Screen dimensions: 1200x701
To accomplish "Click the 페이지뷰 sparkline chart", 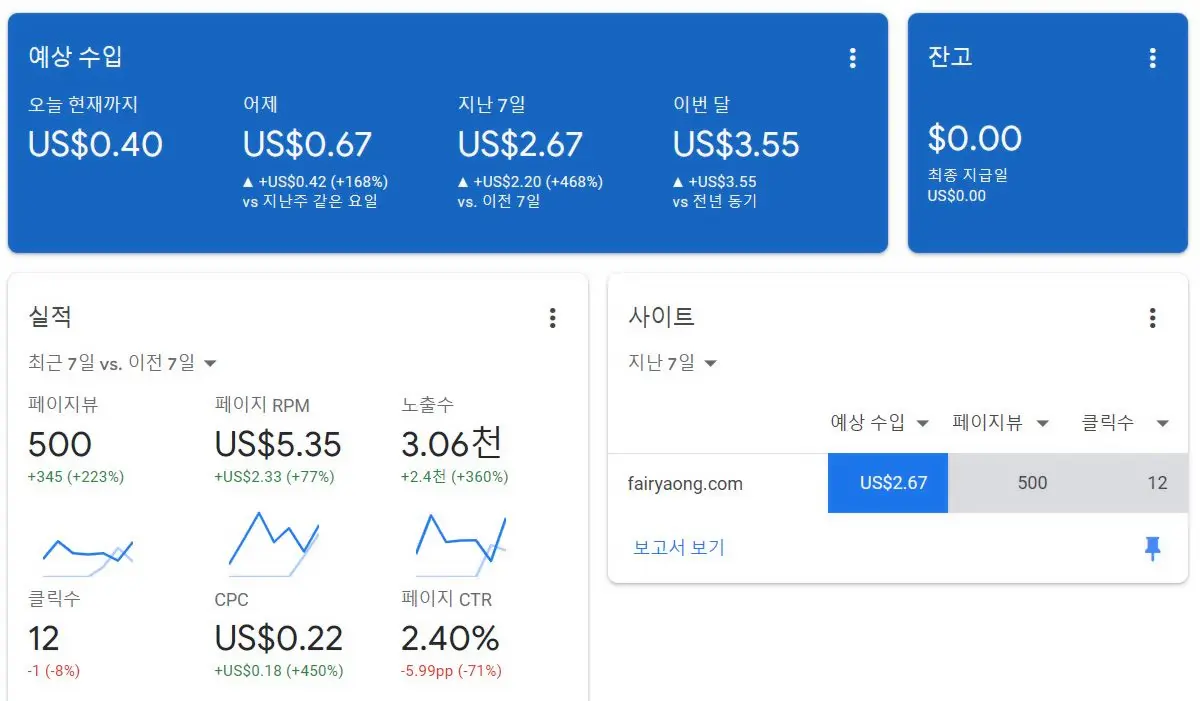I will 88,548.
